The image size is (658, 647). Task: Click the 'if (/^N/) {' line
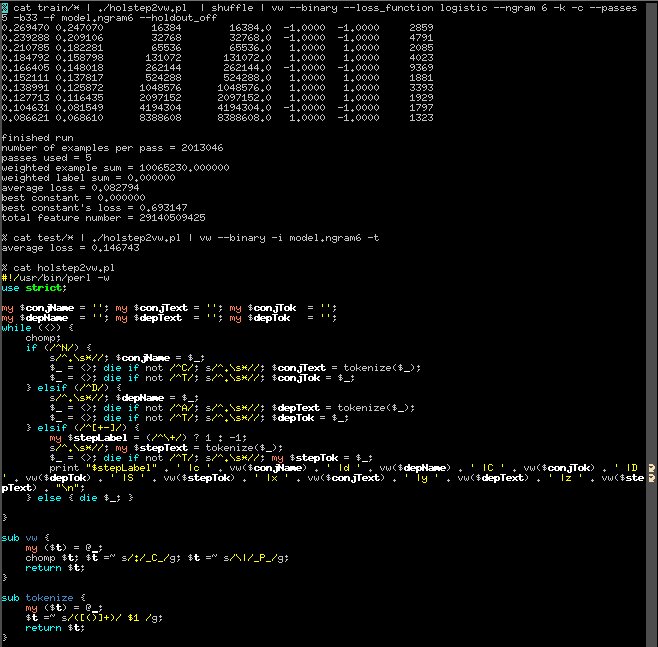[58, 348]
